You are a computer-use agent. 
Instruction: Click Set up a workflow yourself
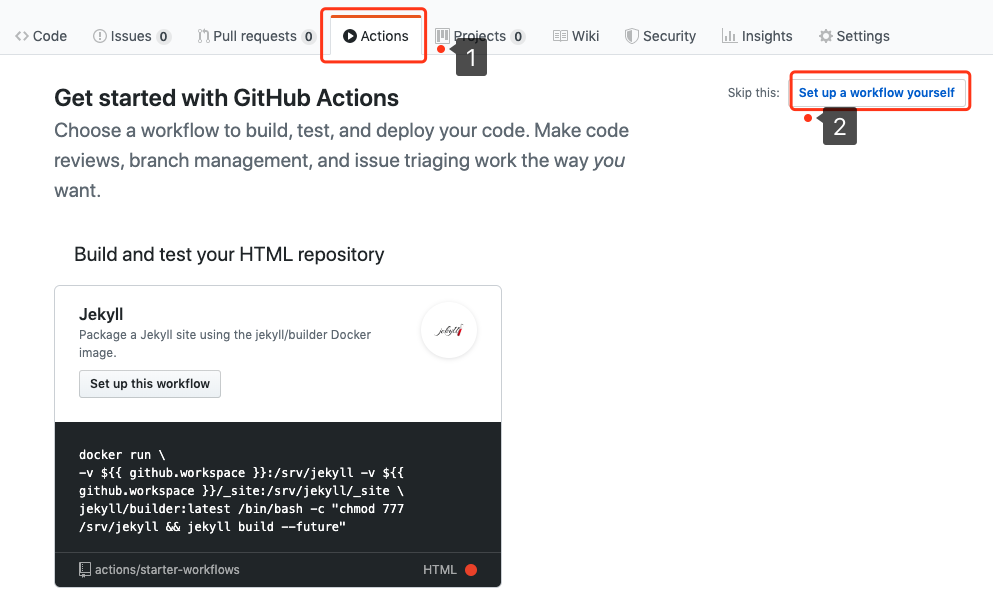[876, 92]
